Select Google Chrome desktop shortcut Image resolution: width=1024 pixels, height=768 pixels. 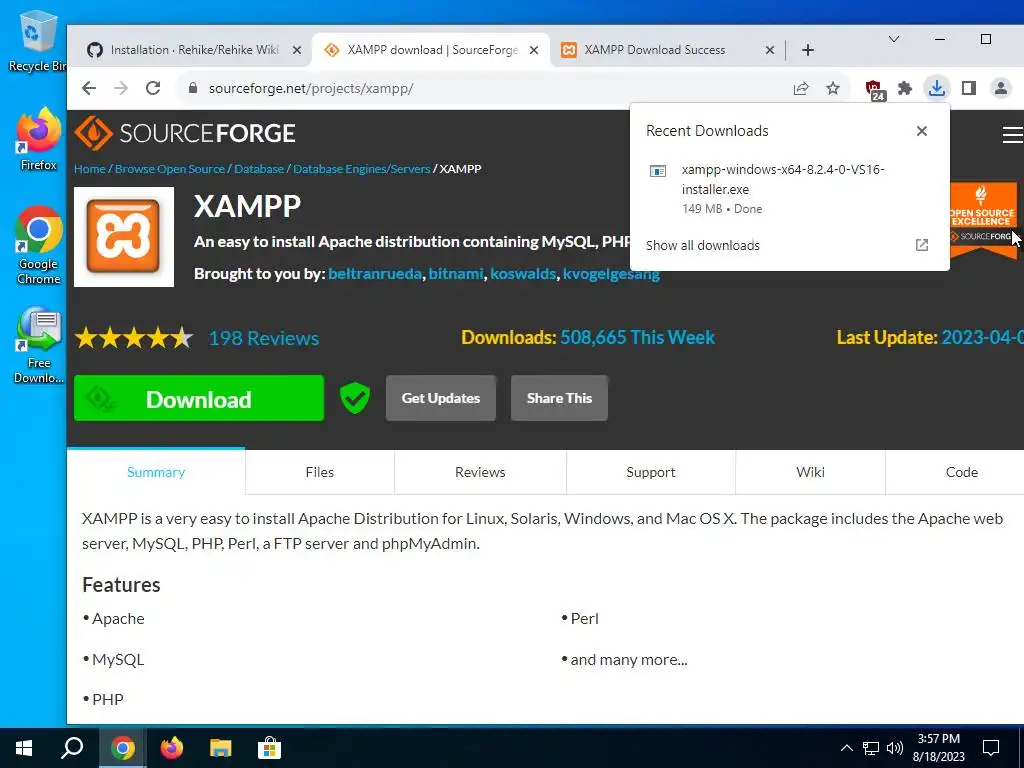39,245
